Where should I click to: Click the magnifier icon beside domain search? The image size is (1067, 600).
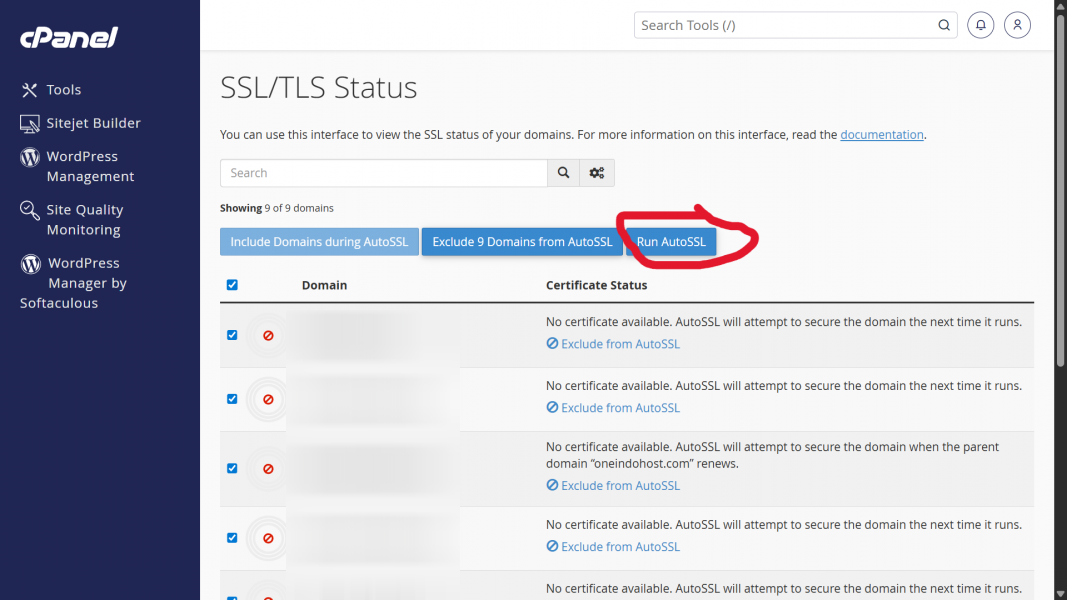(x=564, y=173)
